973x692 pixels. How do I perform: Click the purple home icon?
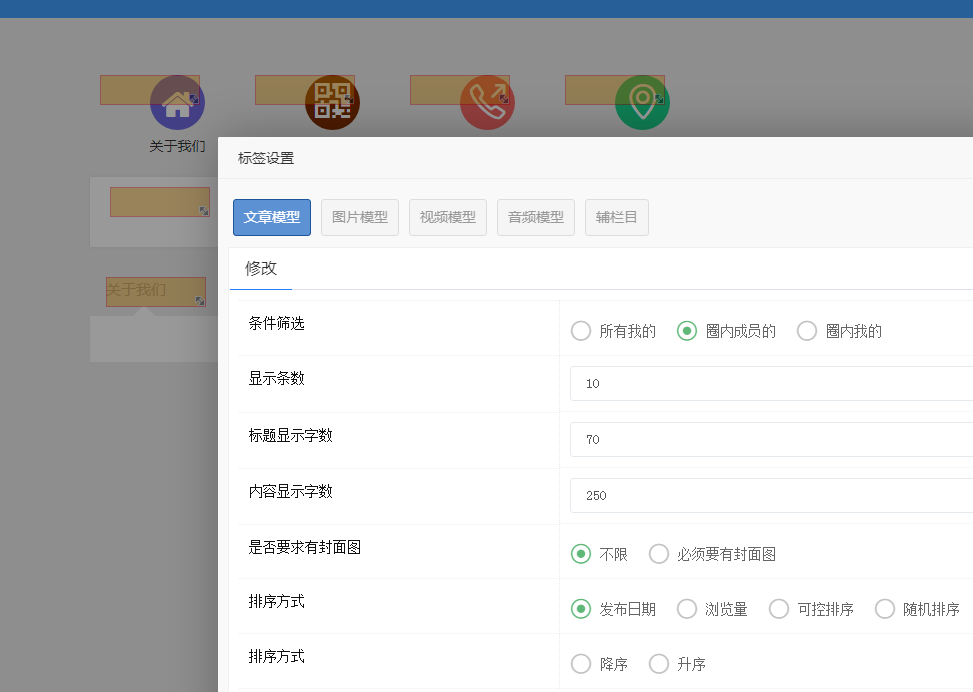pyautogui.click(x=177, y=102)
